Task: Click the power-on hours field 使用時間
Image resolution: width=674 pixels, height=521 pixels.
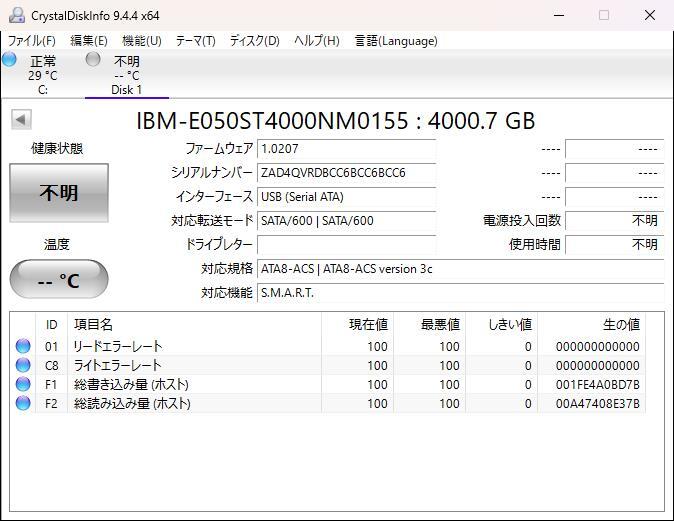Action: pyautogui.click(x=615, y=245)
